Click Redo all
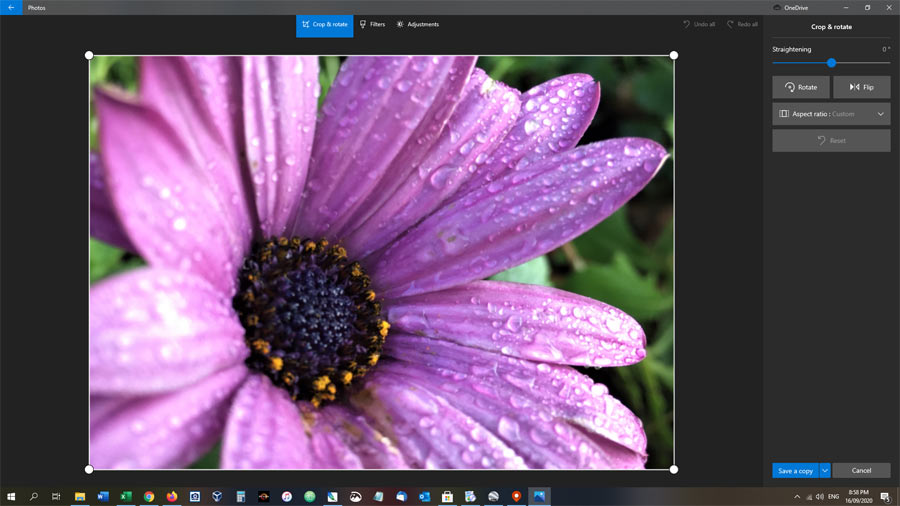 tap(742, 25)
